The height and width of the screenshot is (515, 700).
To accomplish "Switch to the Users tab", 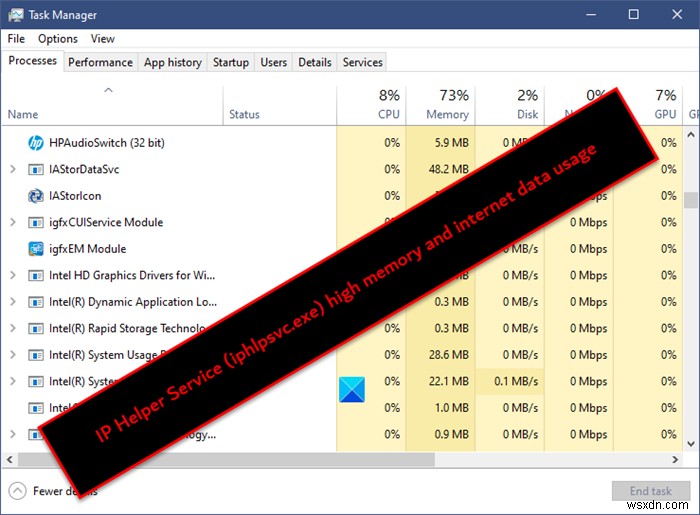I will [274, 62].
